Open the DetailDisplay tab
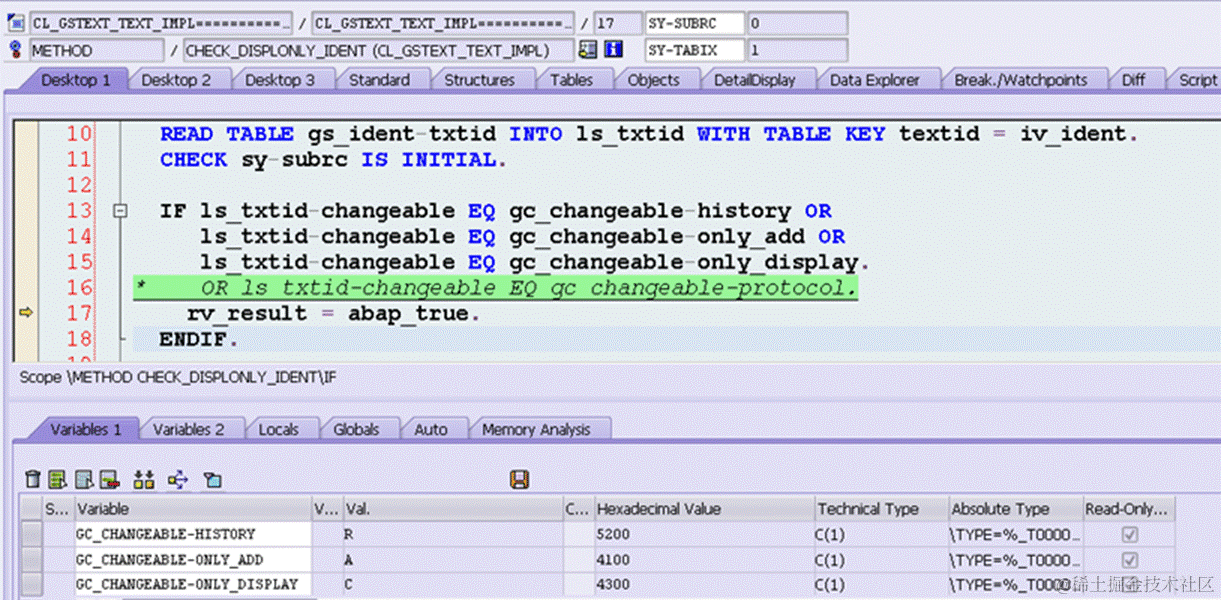Screen dimensions: 1221x600 point(755,80)
